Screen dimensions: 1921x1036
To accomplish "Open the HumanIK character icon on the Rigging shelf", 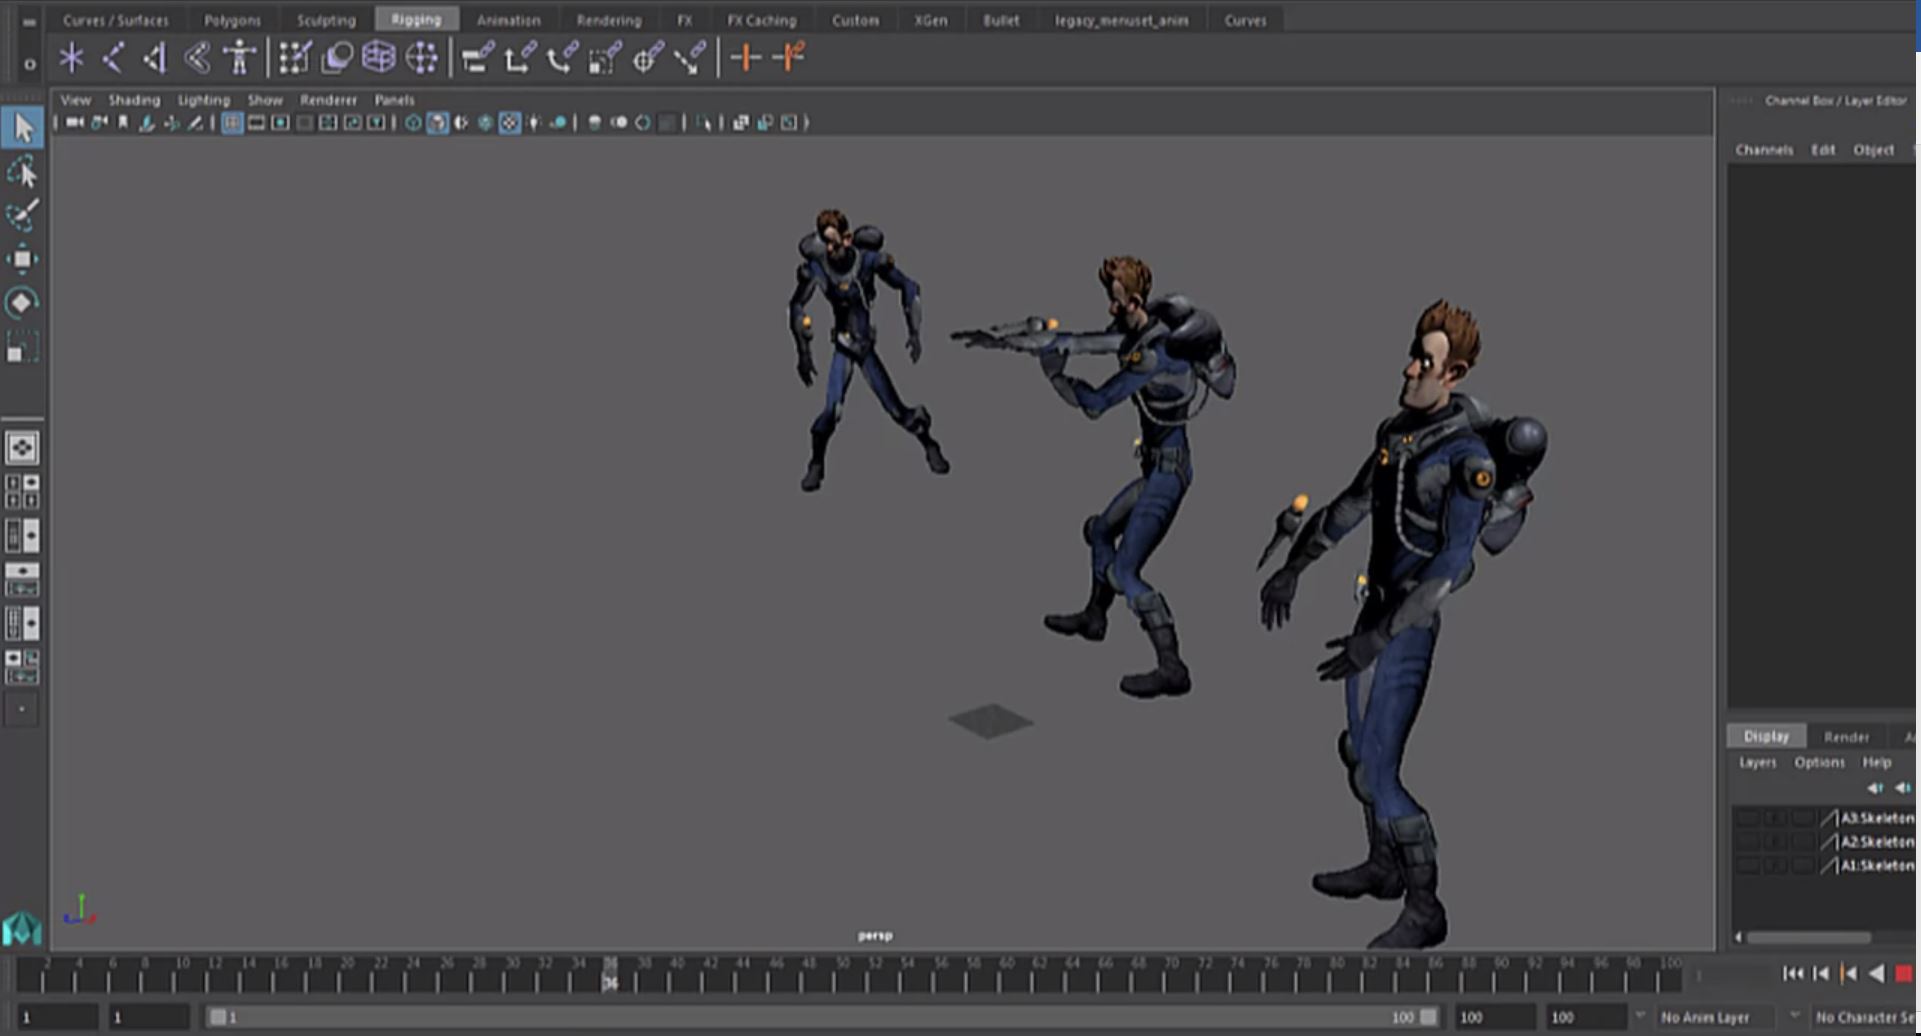I will coord(238,58).
